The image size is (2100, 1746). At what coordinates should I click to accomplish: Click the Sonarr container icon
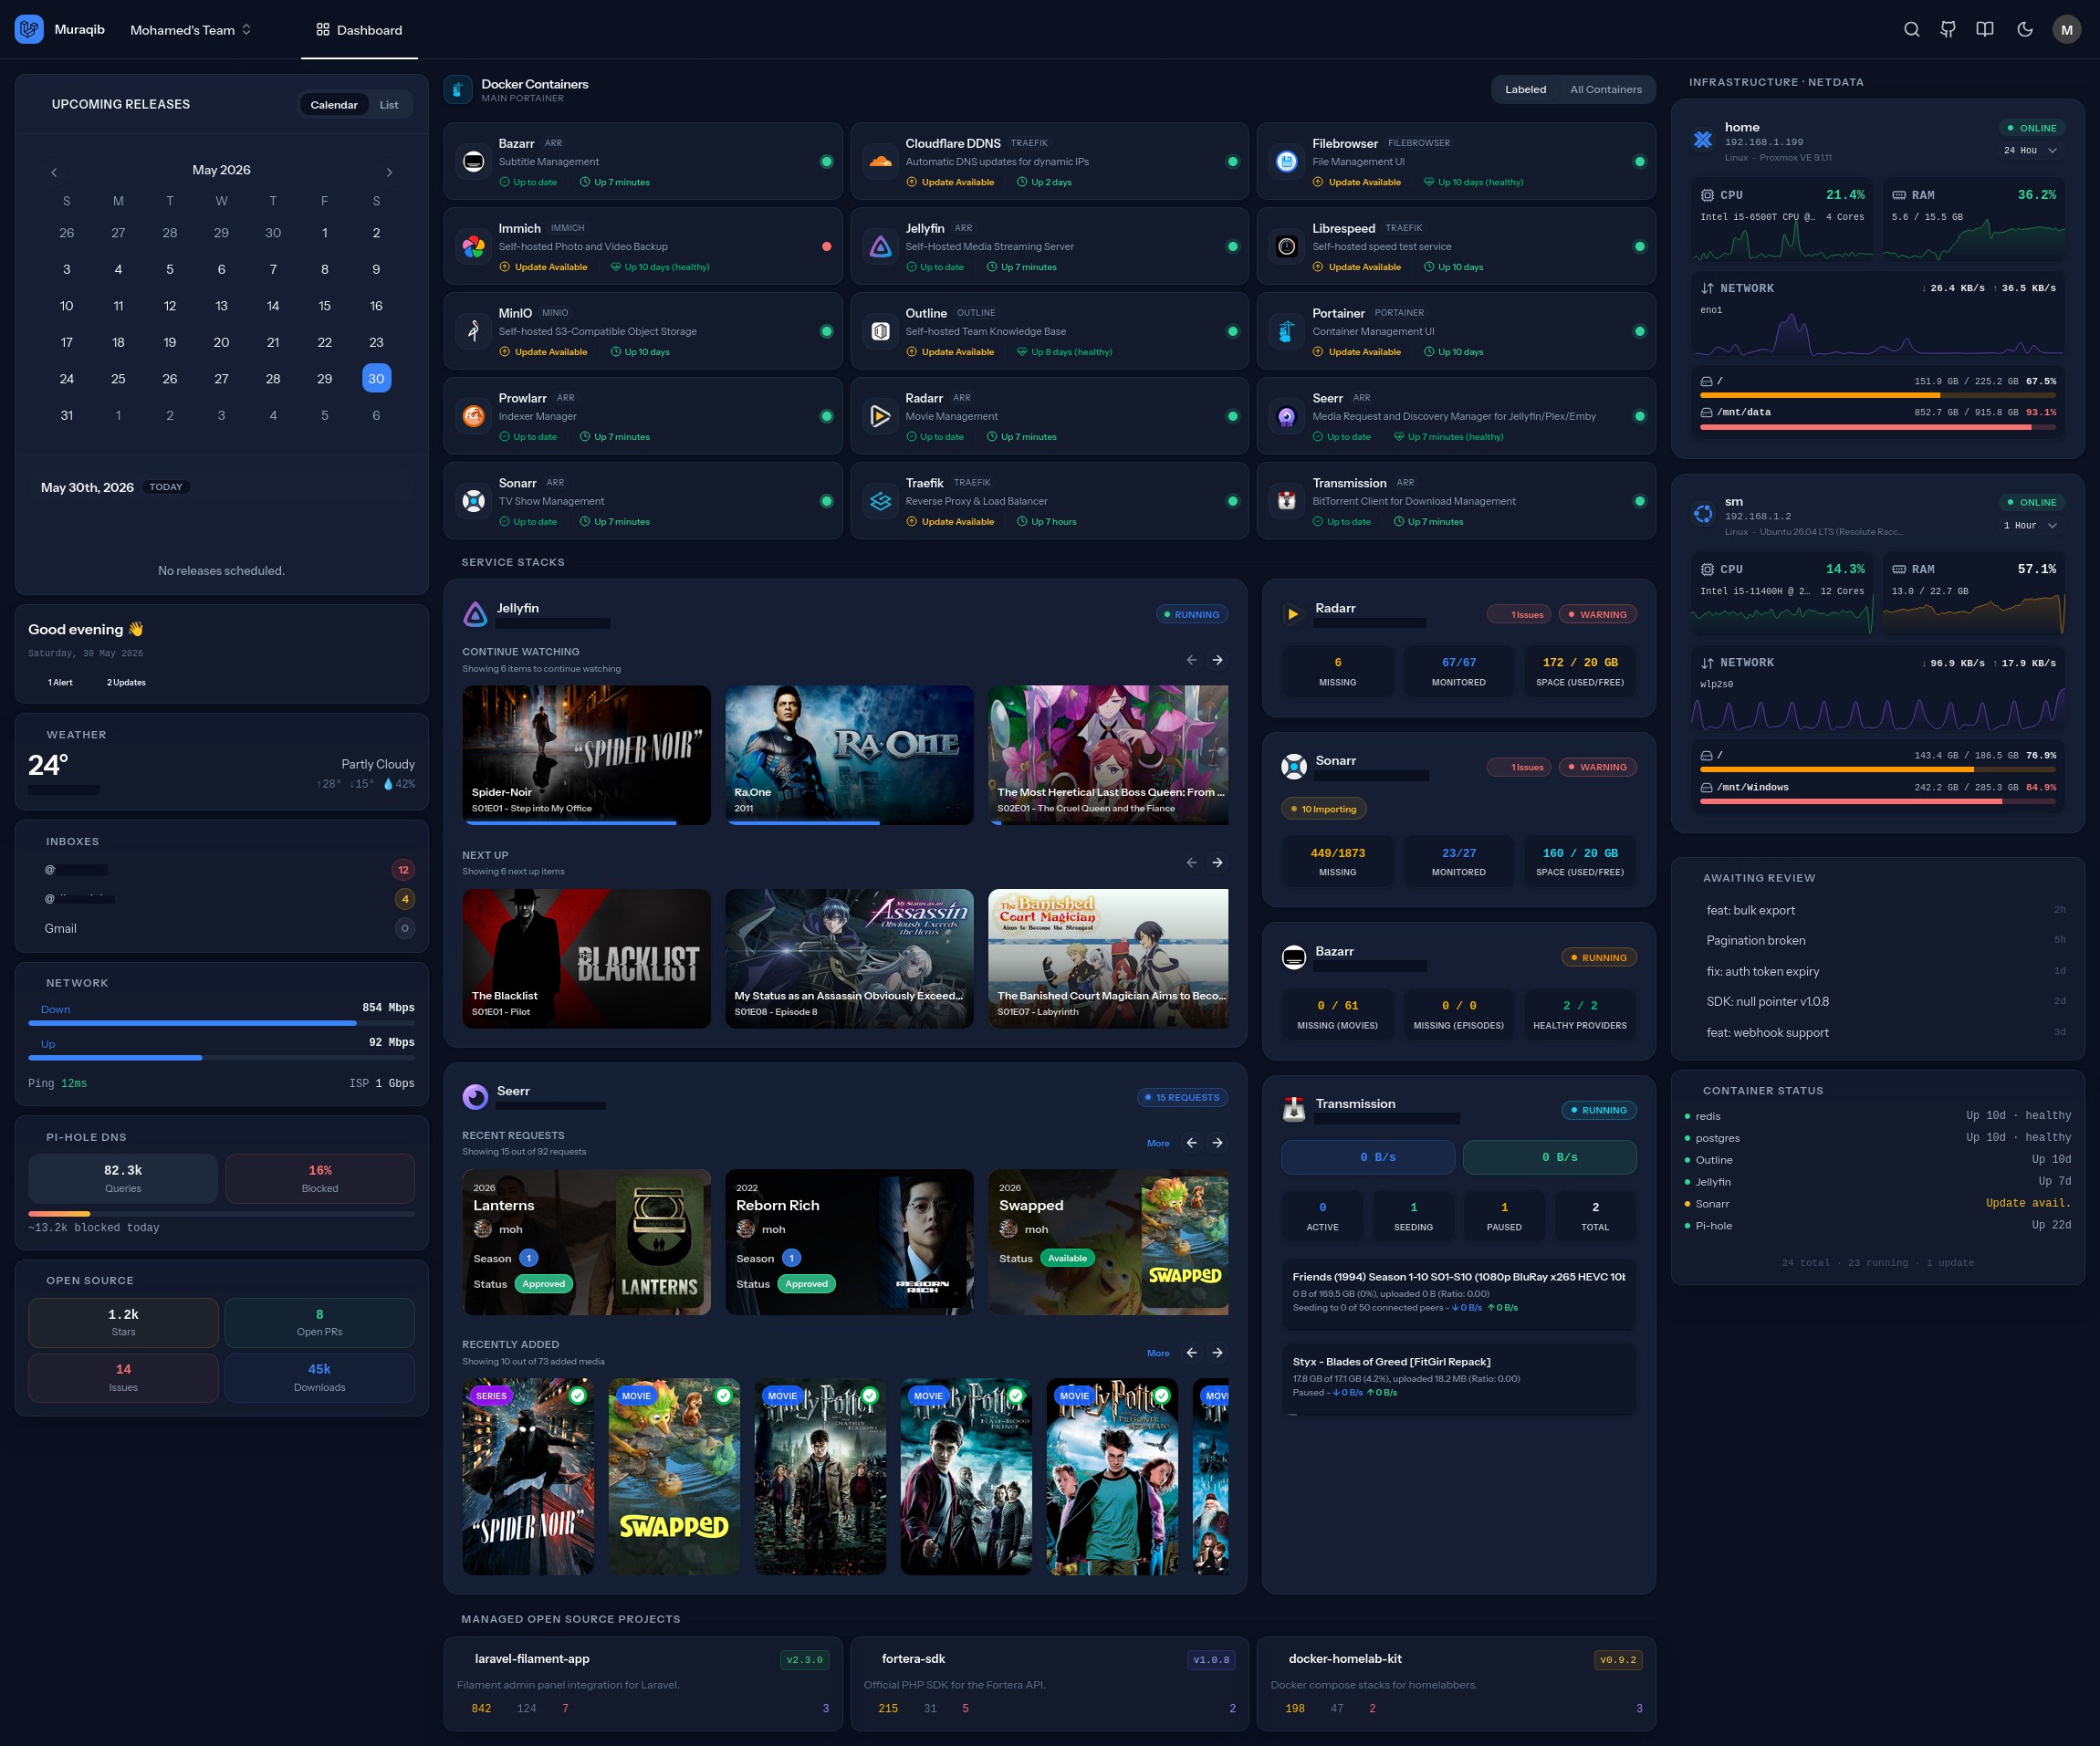tap(474, 501)
